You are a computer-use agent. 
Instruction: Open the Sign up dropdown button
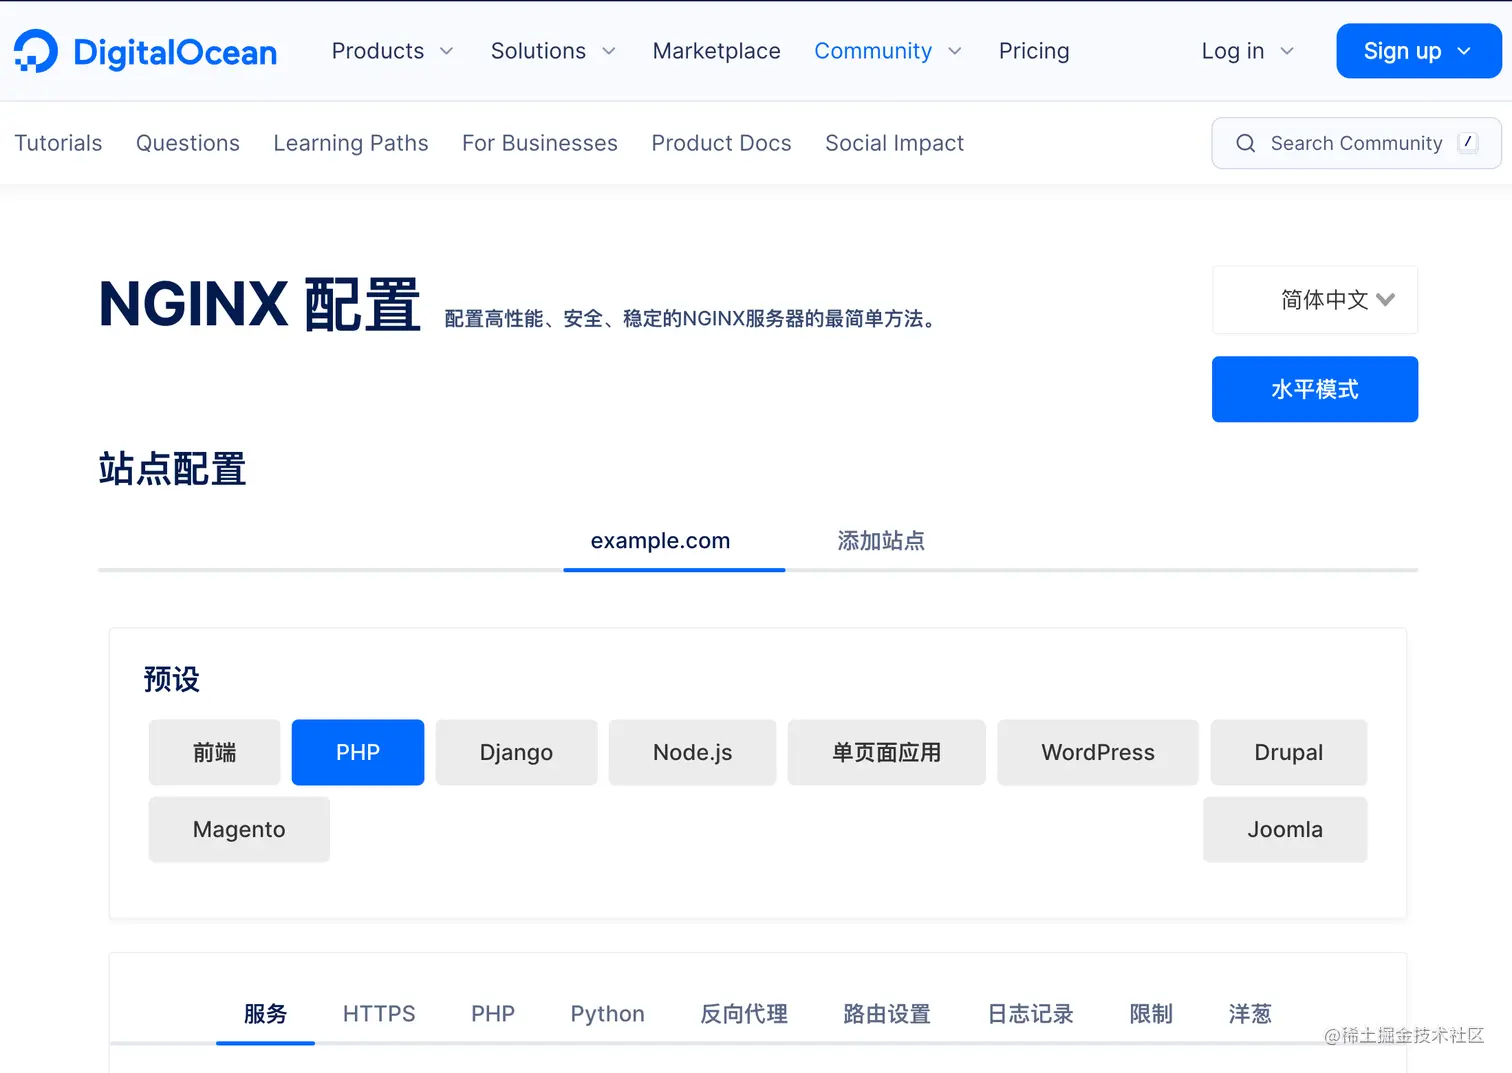pos(1419,51)
